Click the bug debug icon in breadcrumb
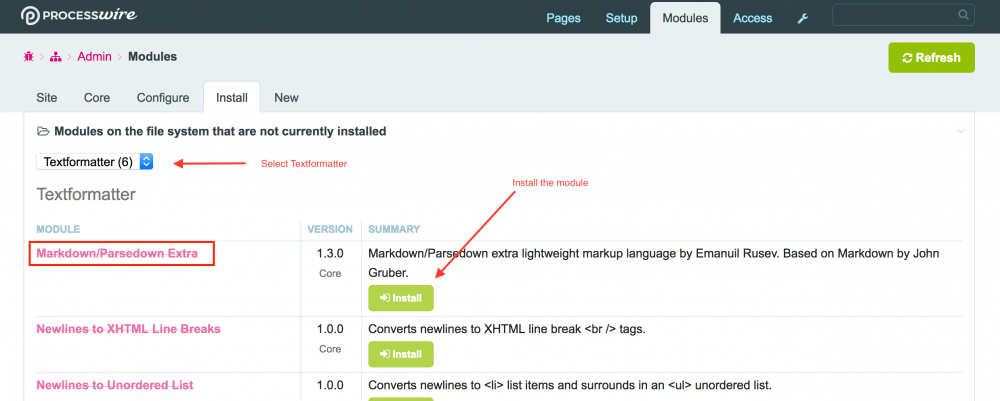This screenshot has width=1000, height=401. click(x=29, y=57)
